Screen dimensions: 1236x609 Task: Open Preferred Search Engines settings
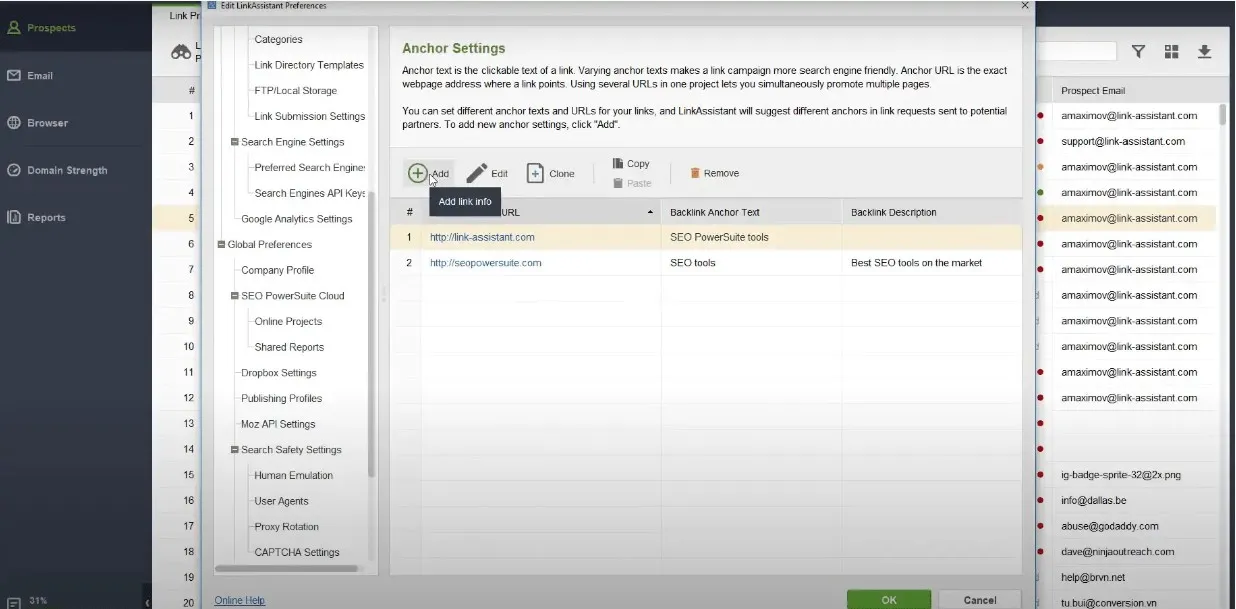[310, 168]
